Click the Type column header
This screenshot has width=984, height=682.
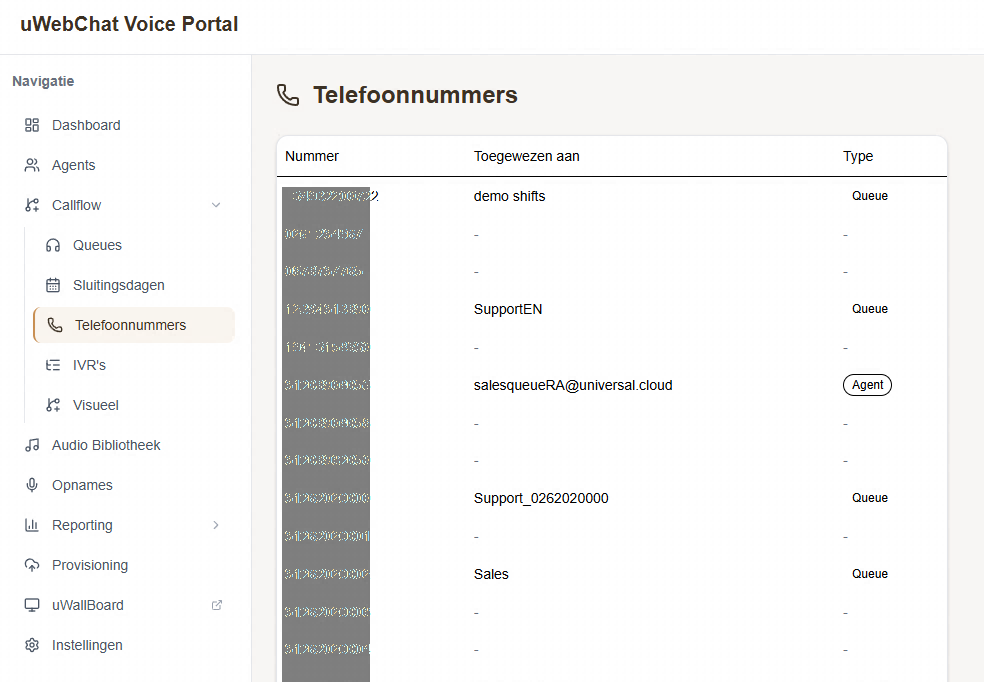point(858,156)
